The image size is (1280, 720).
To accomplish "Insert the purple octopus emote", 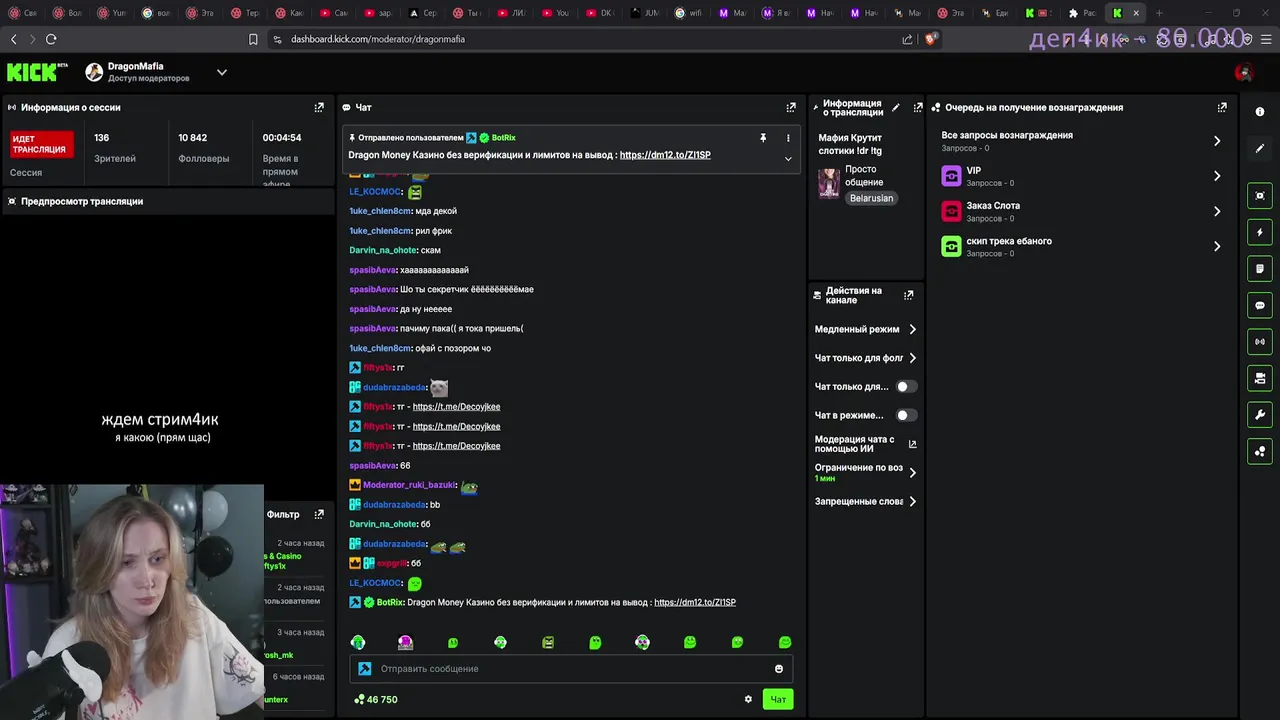I will (405, 642).
